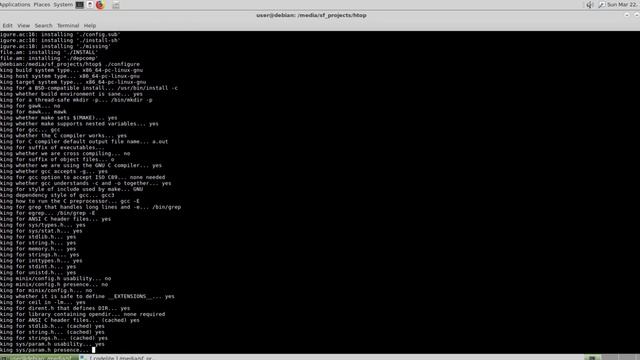Image resolution: width=640 pixels, height=360 pixels.
Task: Click the search magnifier icon beside the clock
Action: click(x=602, y=5)
